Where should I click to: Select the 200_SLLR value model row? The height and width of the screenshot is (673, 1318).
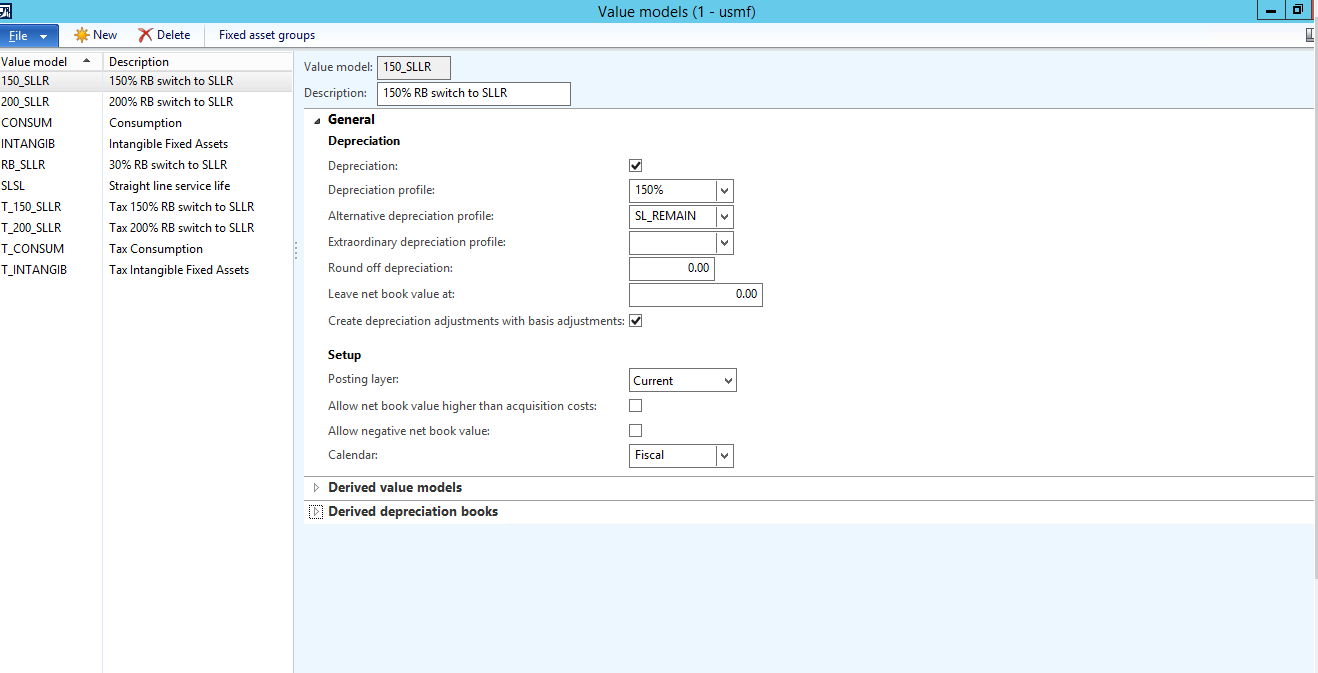click(146, 102)
